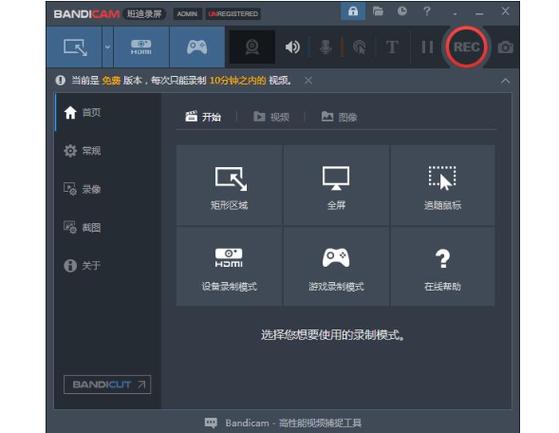This screenshot has width=559, height=433.
Task: Open the 在线帮助 online help tile
Action: (443, 266)
